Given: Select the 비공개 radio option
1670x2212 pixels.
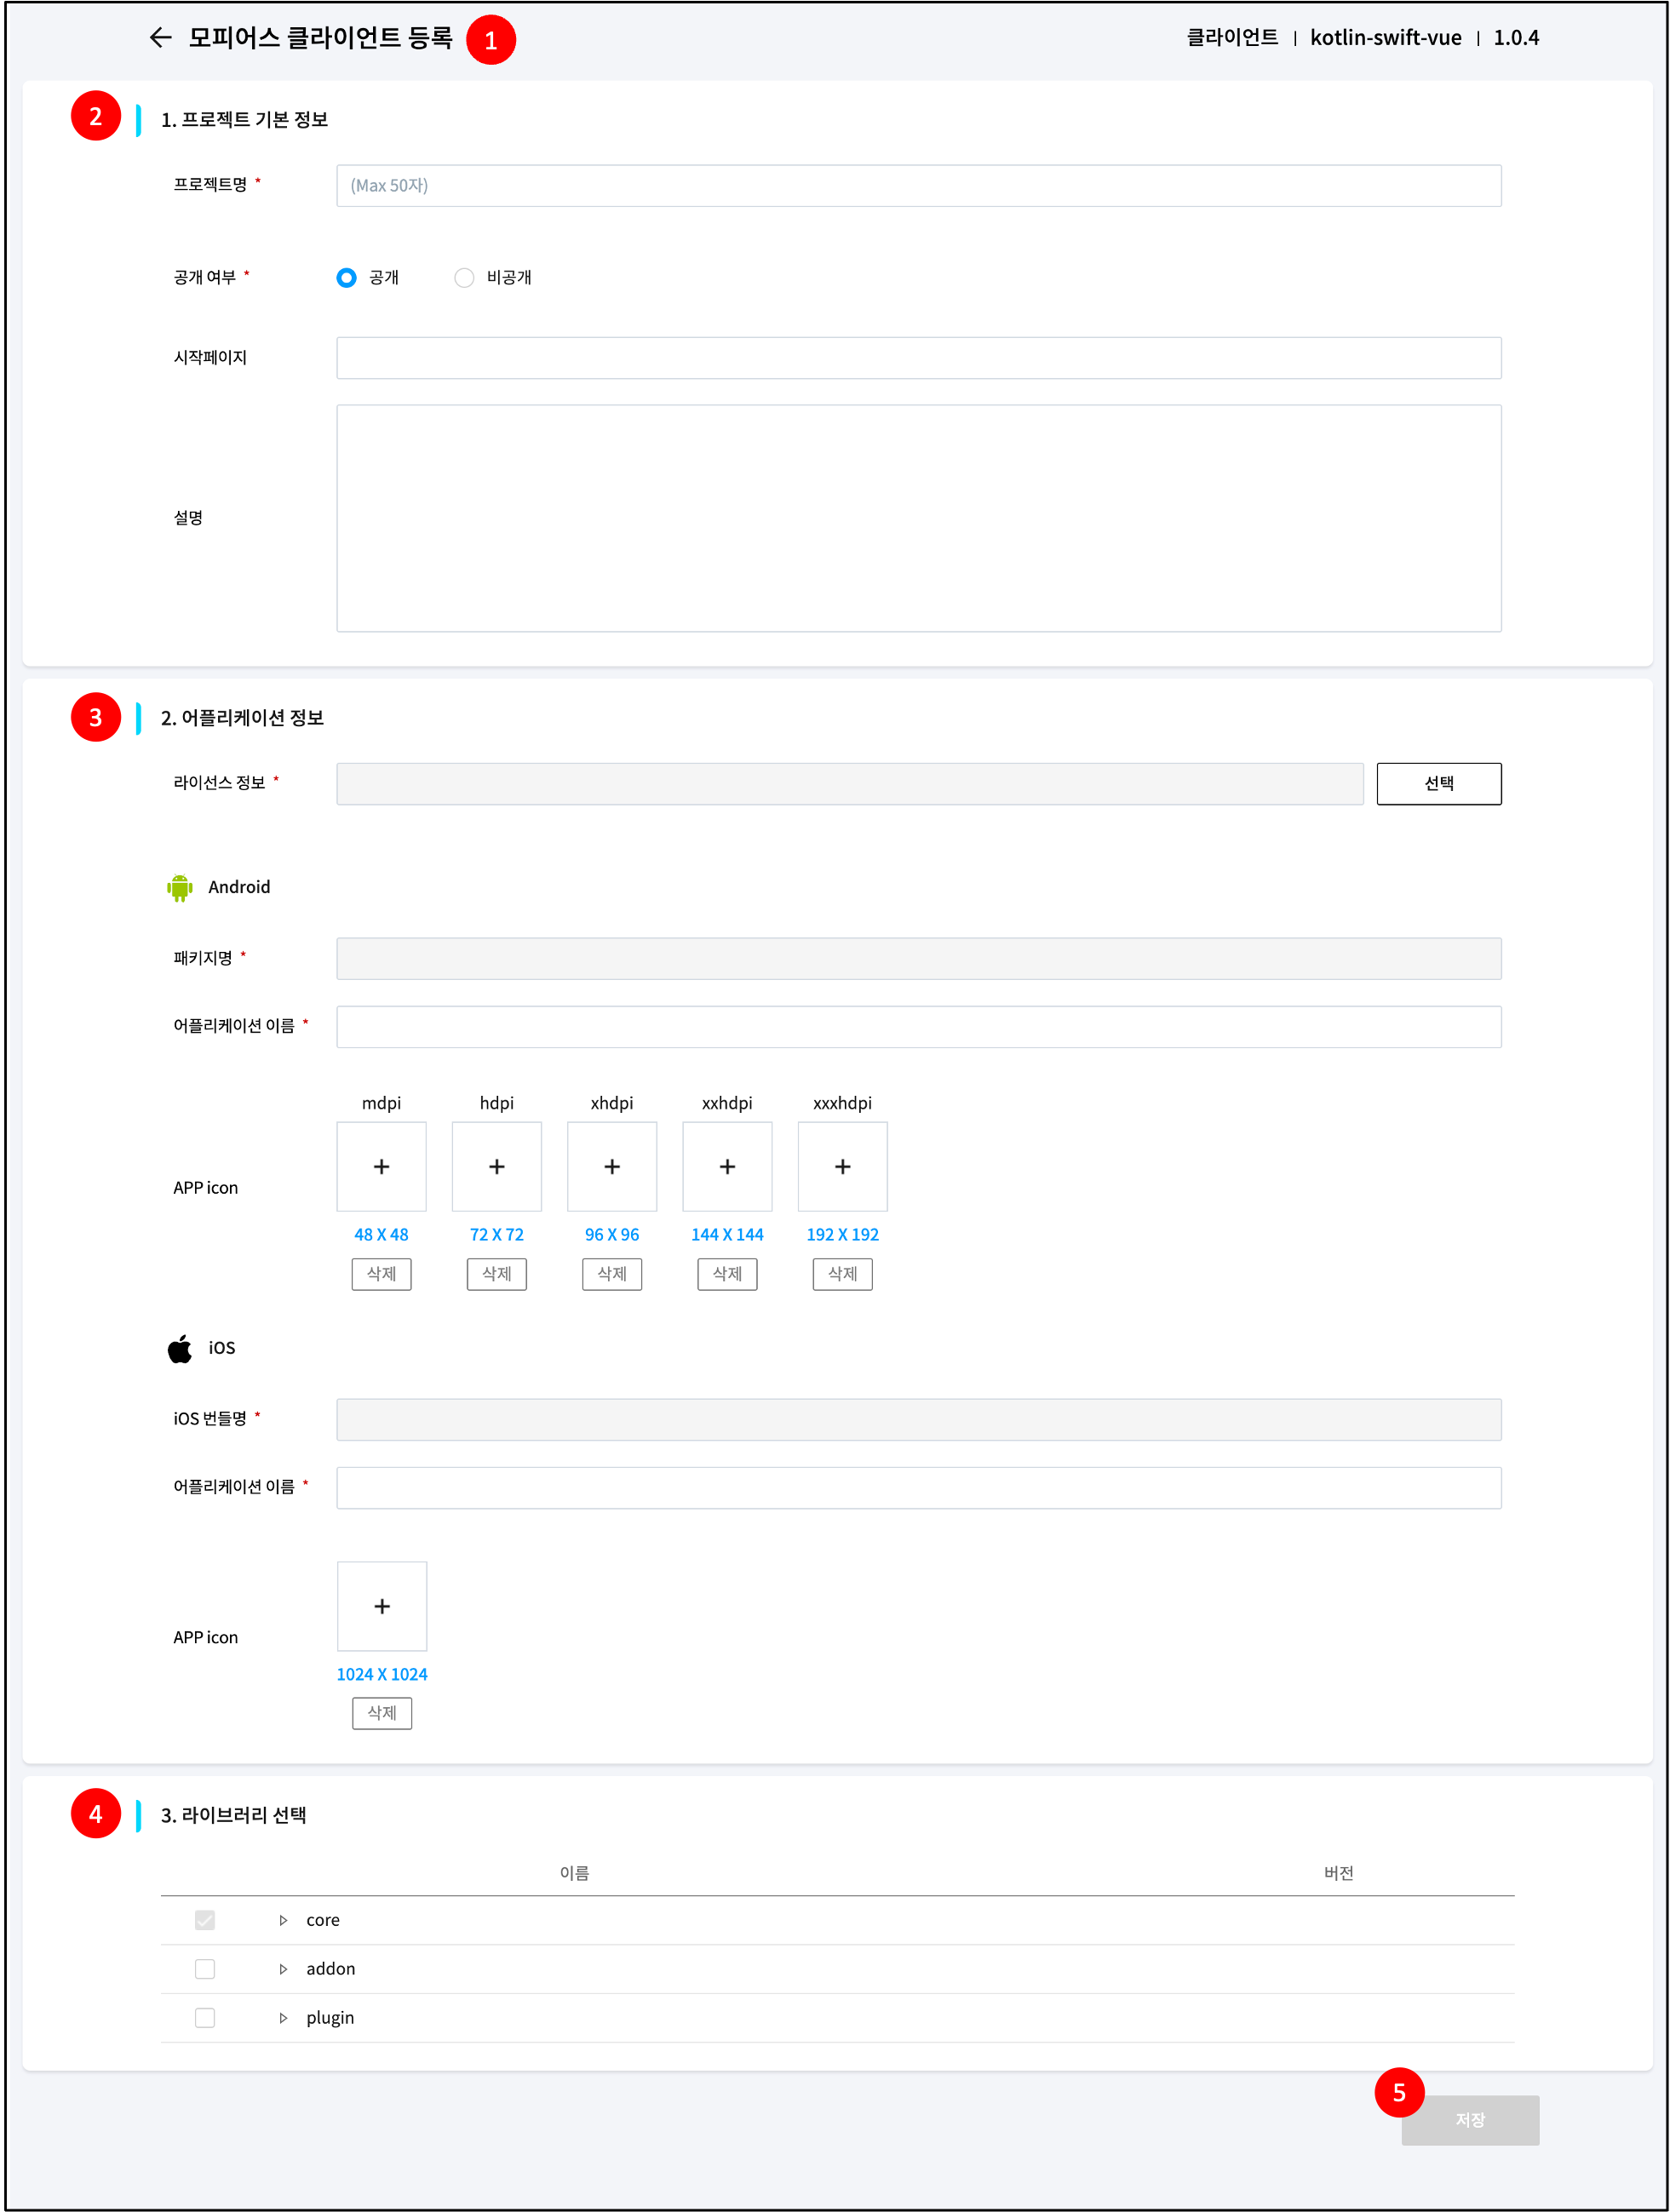Looking at the screenshot, I should tap(464, 278).
